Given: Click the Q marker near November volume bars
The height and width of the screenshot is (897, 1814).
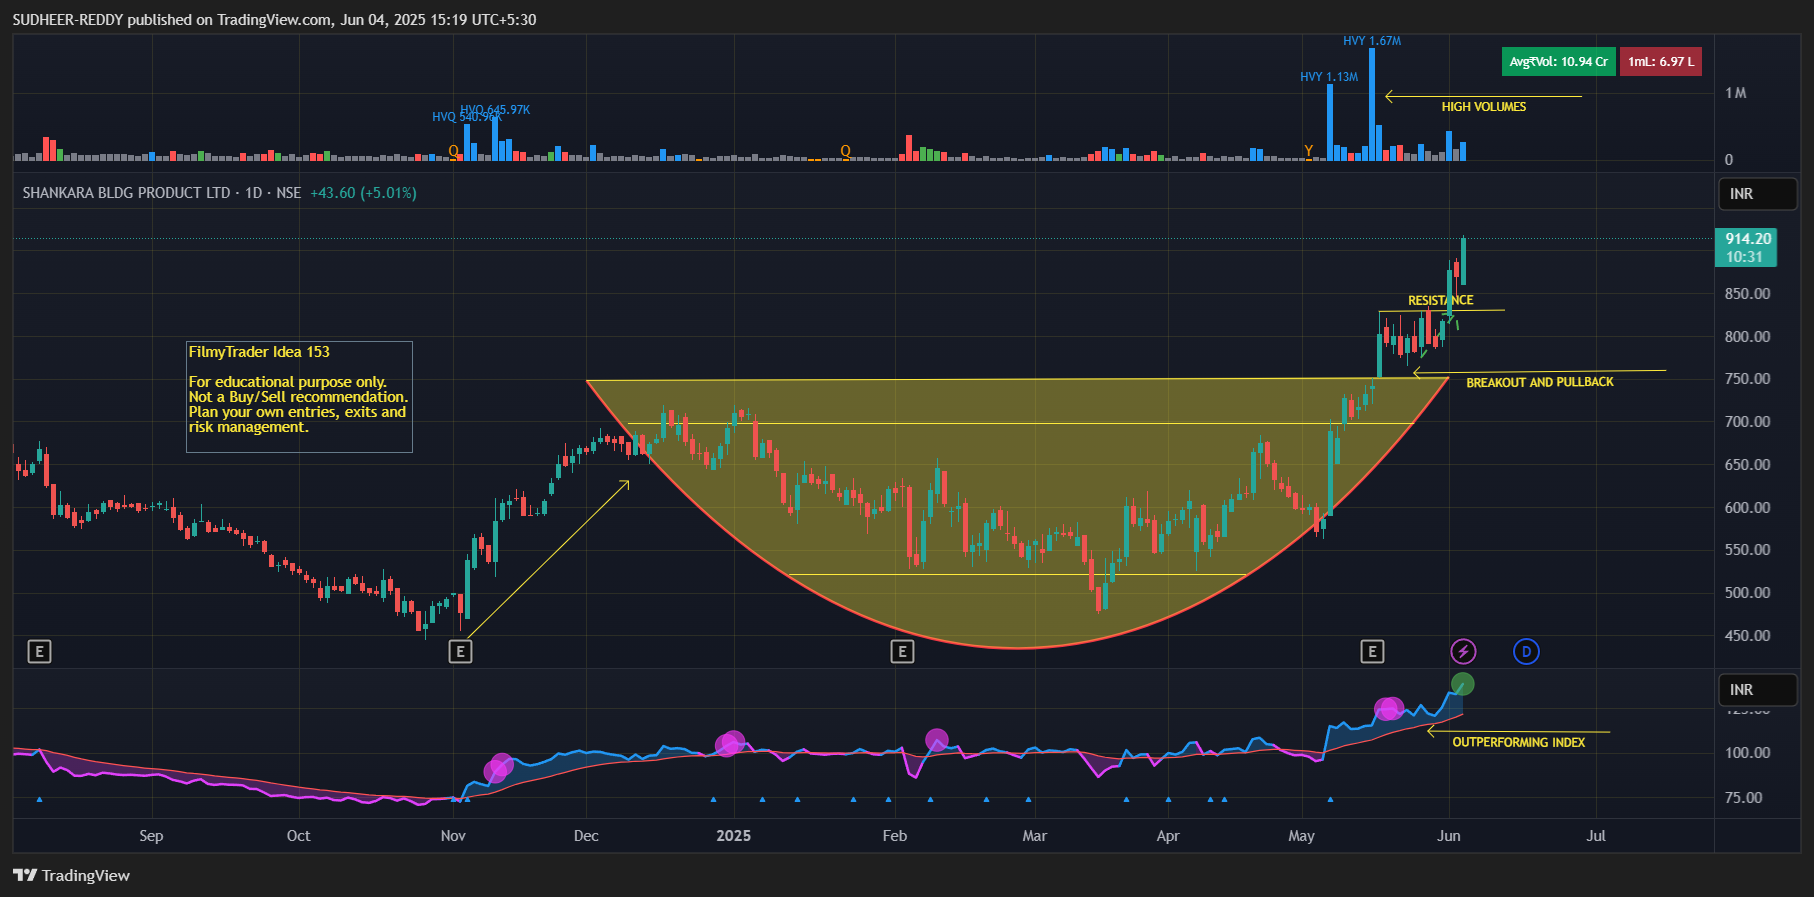Looking at the screenshot, I should tap(453, 151).
